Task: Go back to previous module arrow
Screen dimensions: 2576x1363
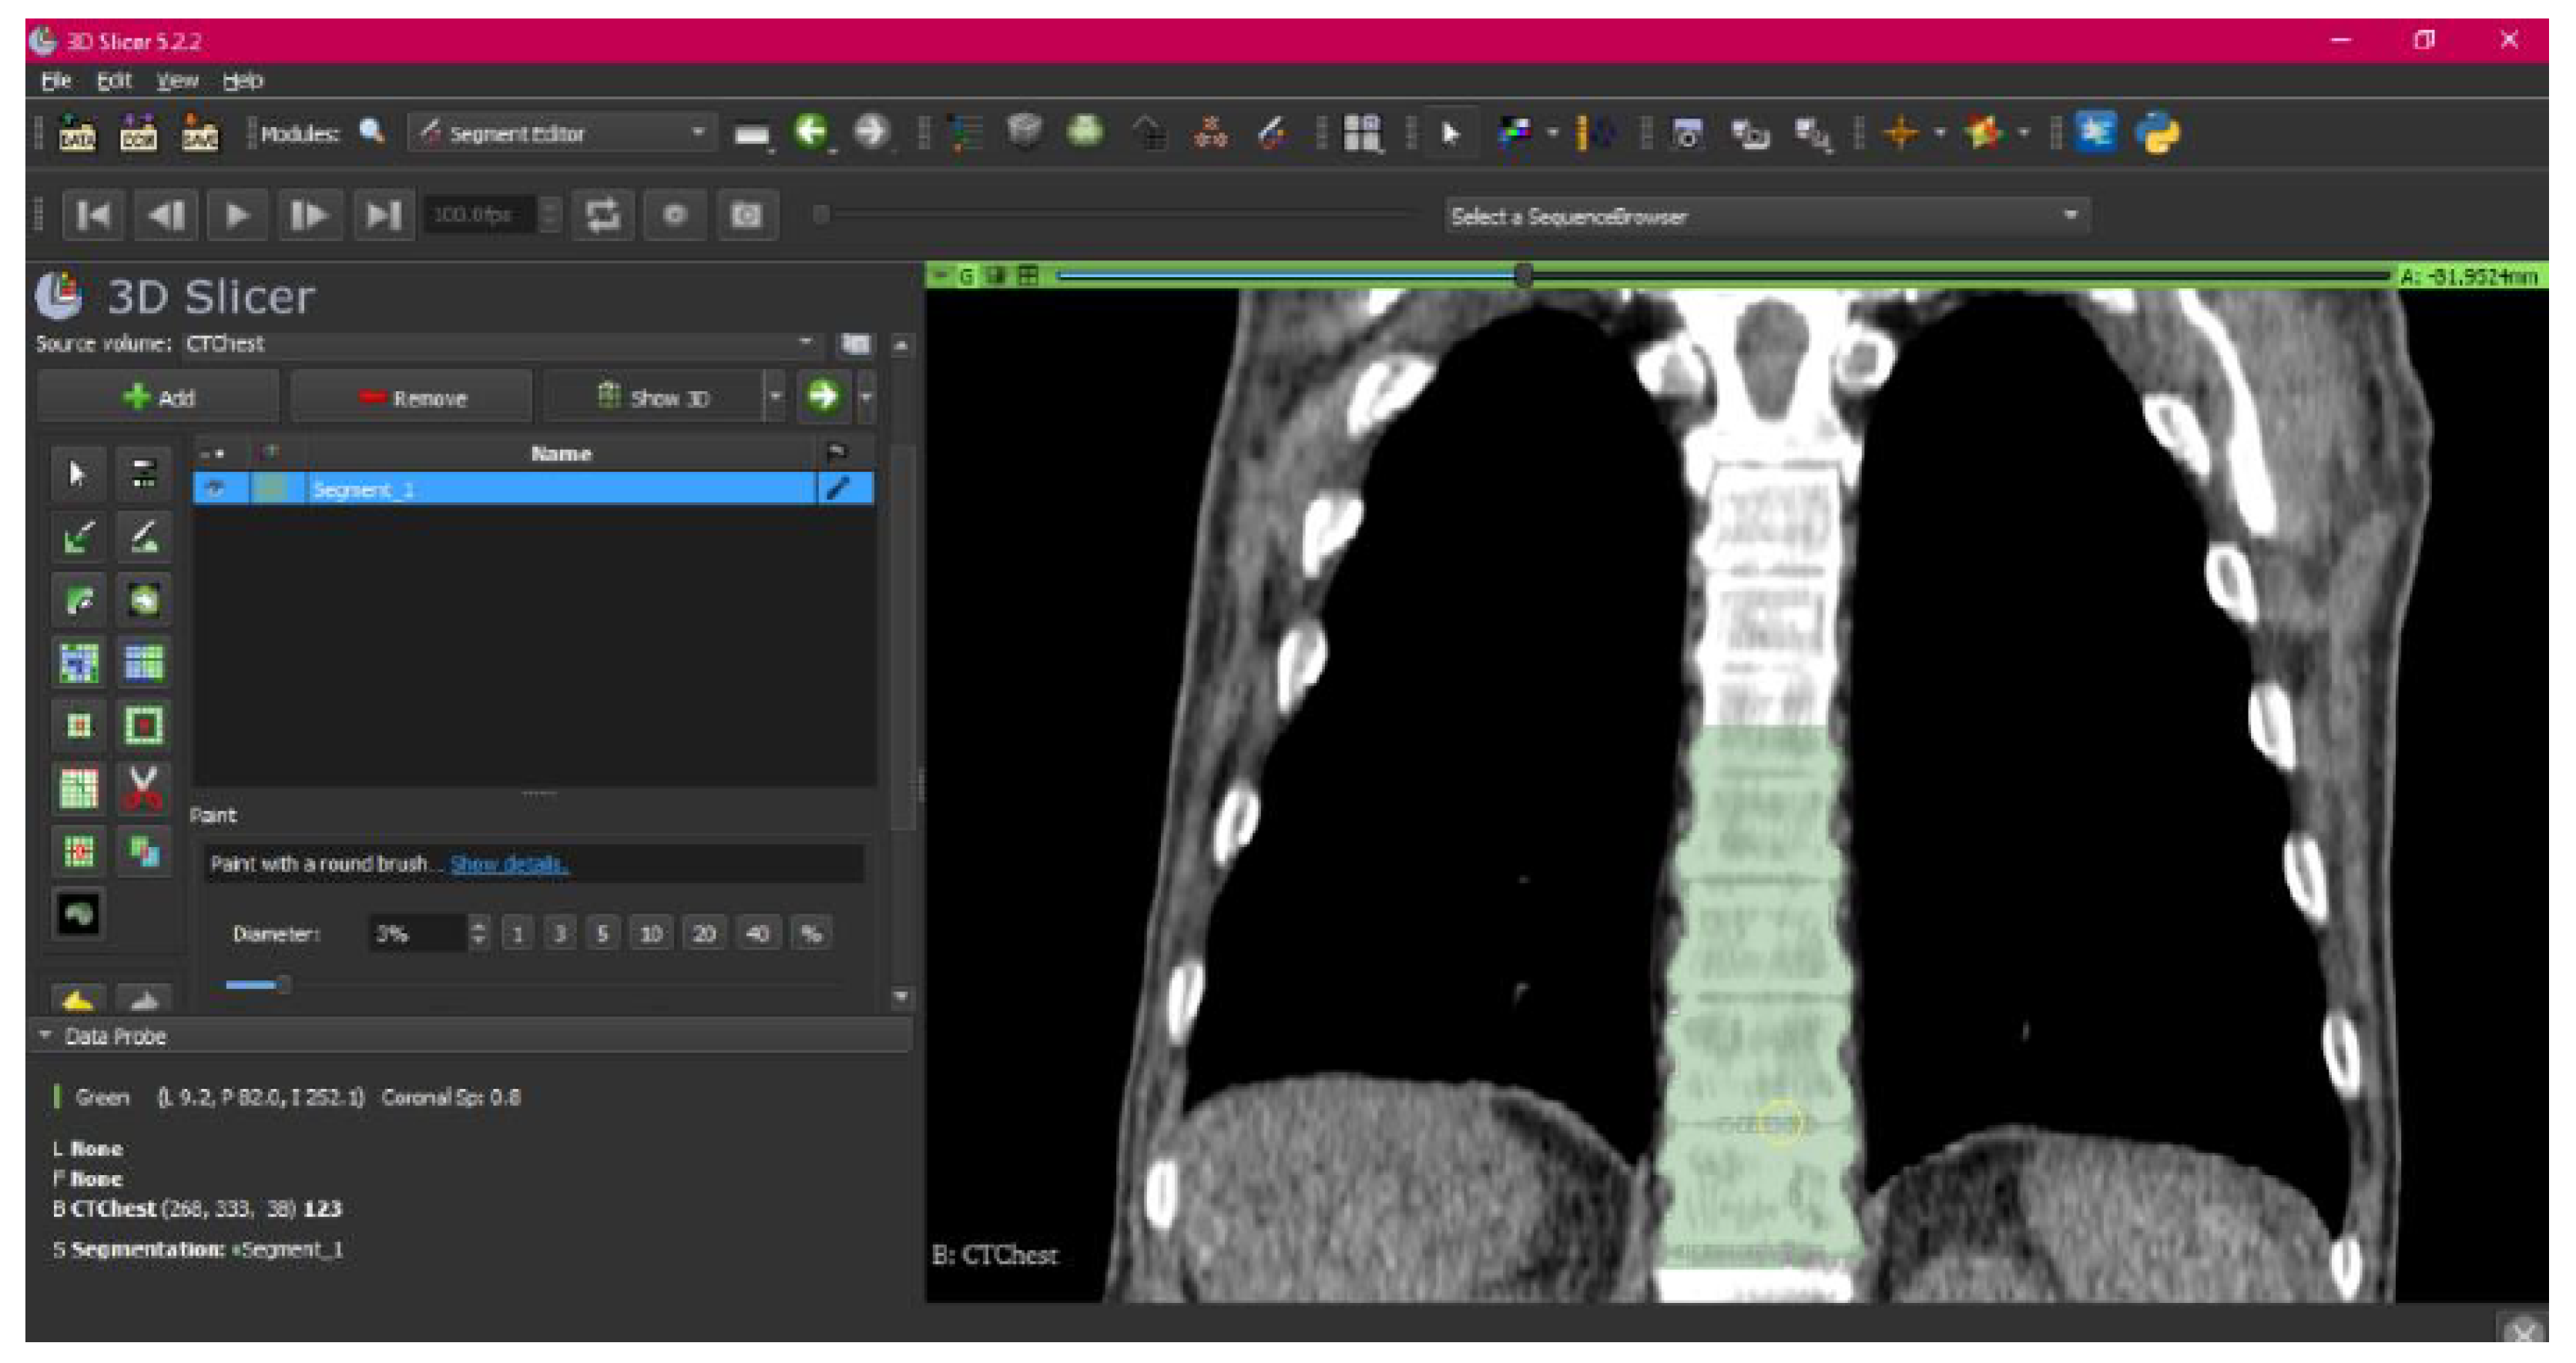Action: 811,132
